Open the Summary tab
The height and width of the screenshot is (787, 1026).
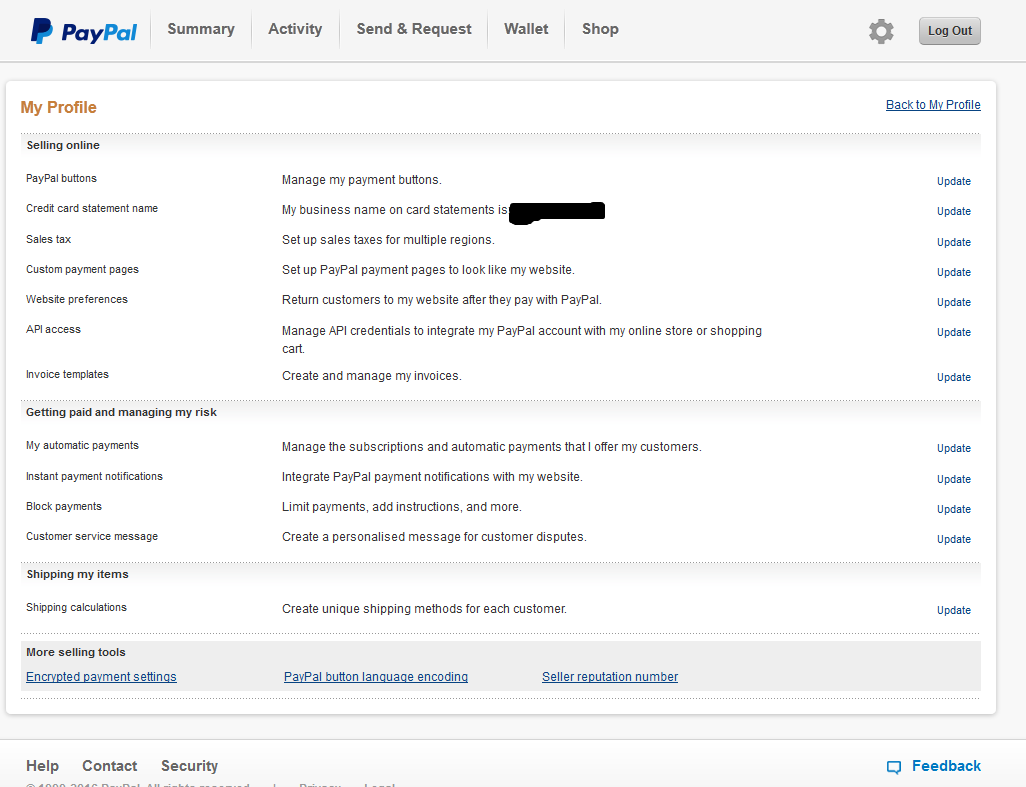point(201,29)
